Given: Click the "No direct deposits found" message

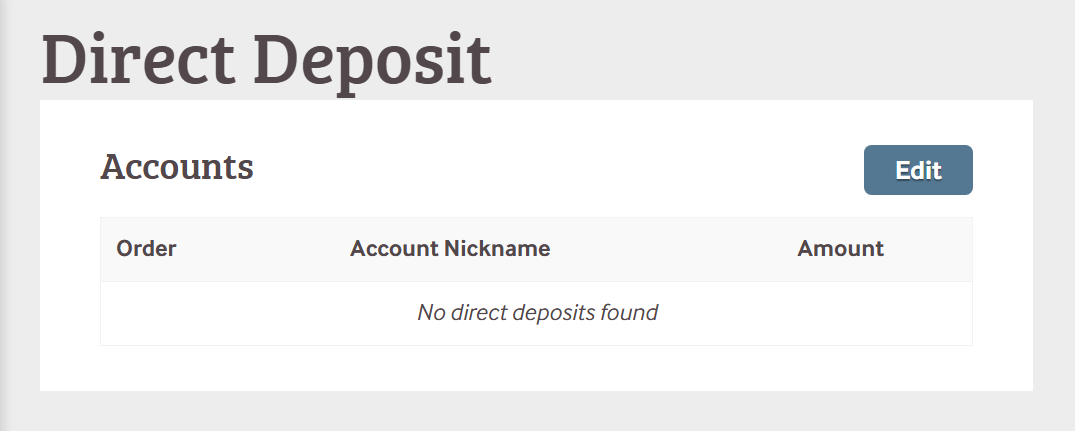Looking at the screenshot, I should (x=537, y=312).
